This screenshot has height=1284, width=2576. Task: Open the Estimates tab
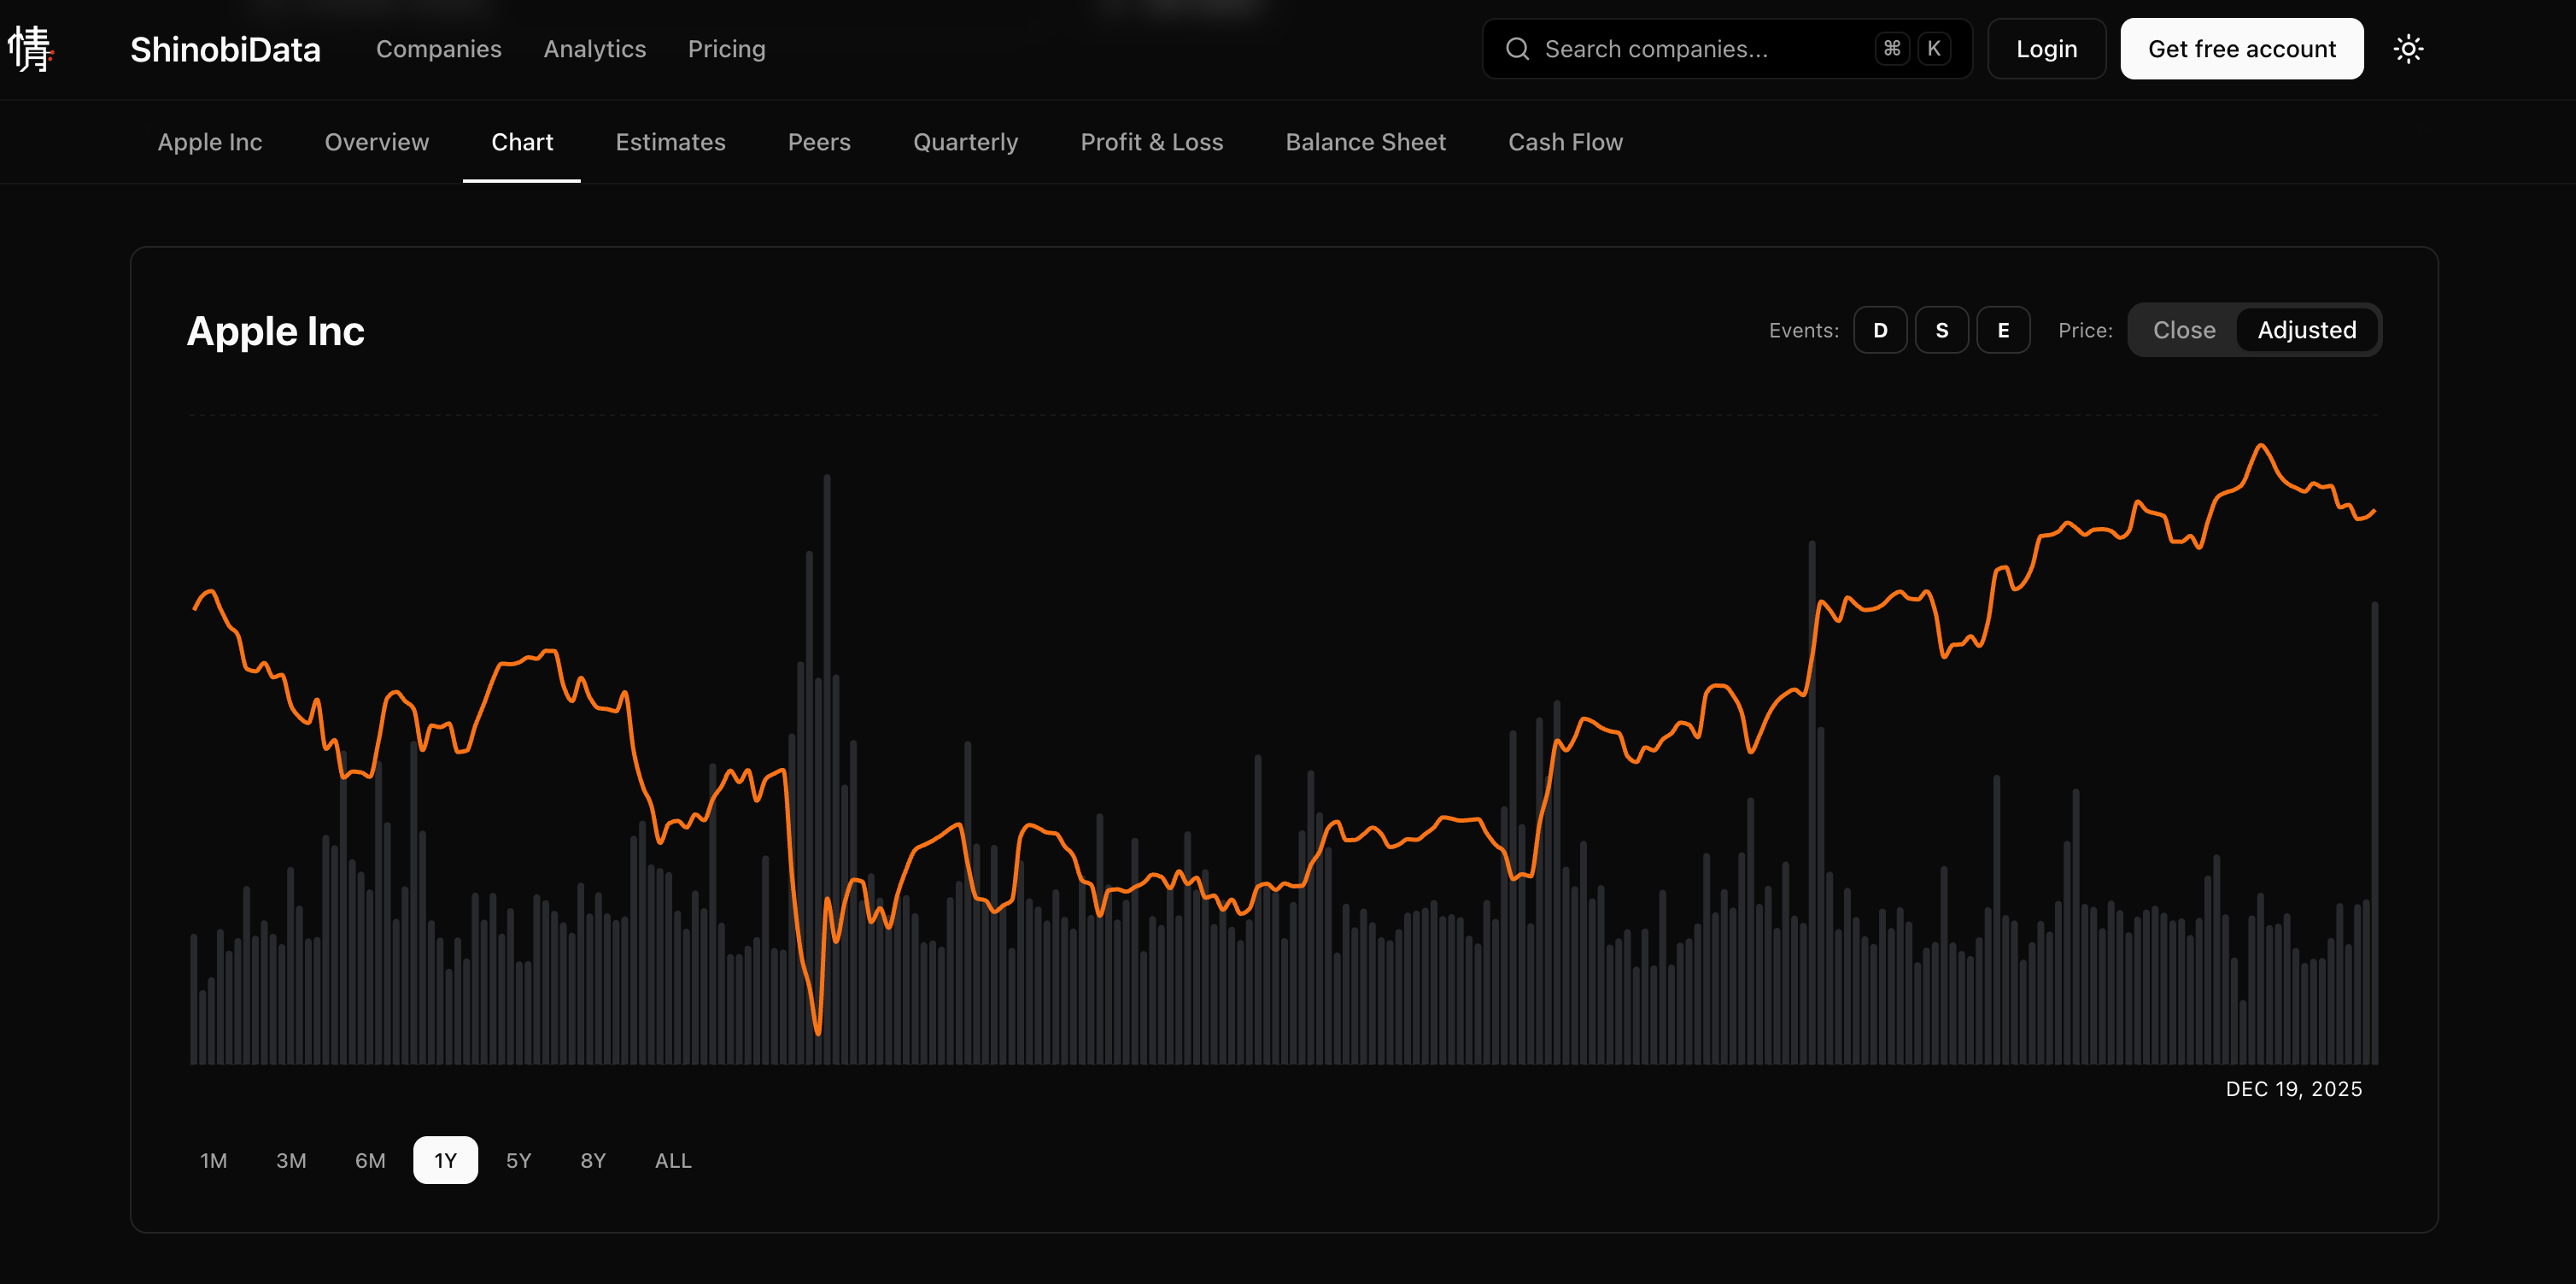670,142
